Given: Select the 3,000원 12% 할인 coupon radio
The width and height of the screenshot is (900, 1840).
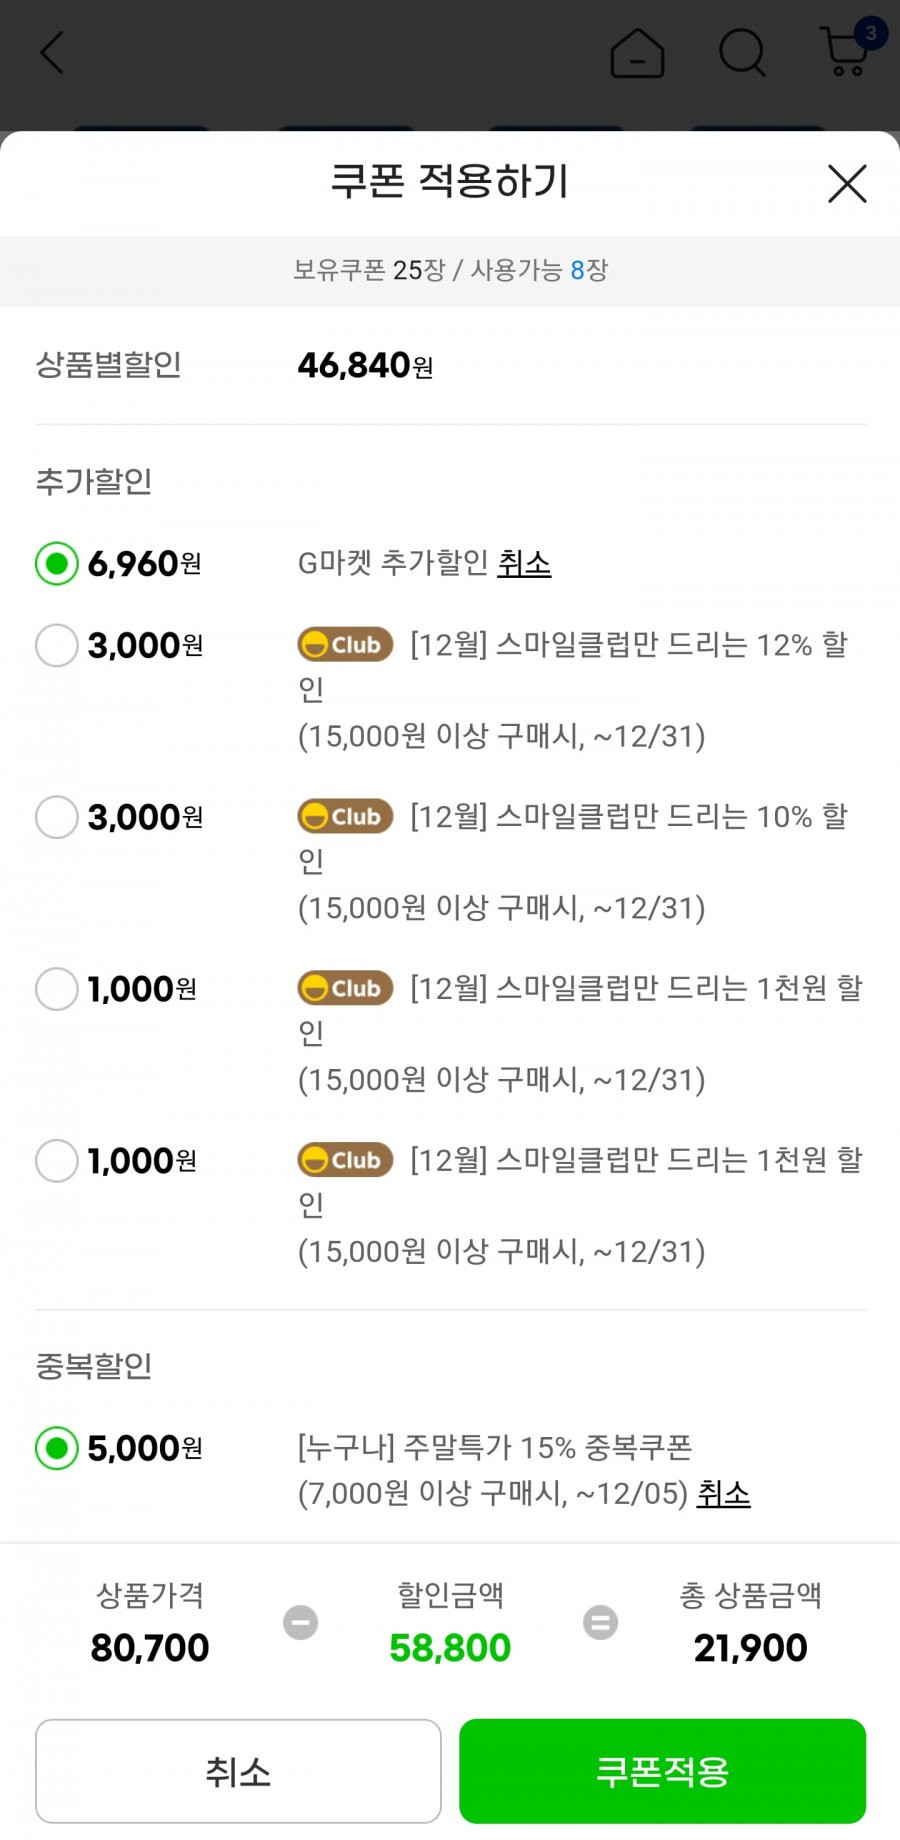Looking at the screenshot, I should (x=57, y=645).
